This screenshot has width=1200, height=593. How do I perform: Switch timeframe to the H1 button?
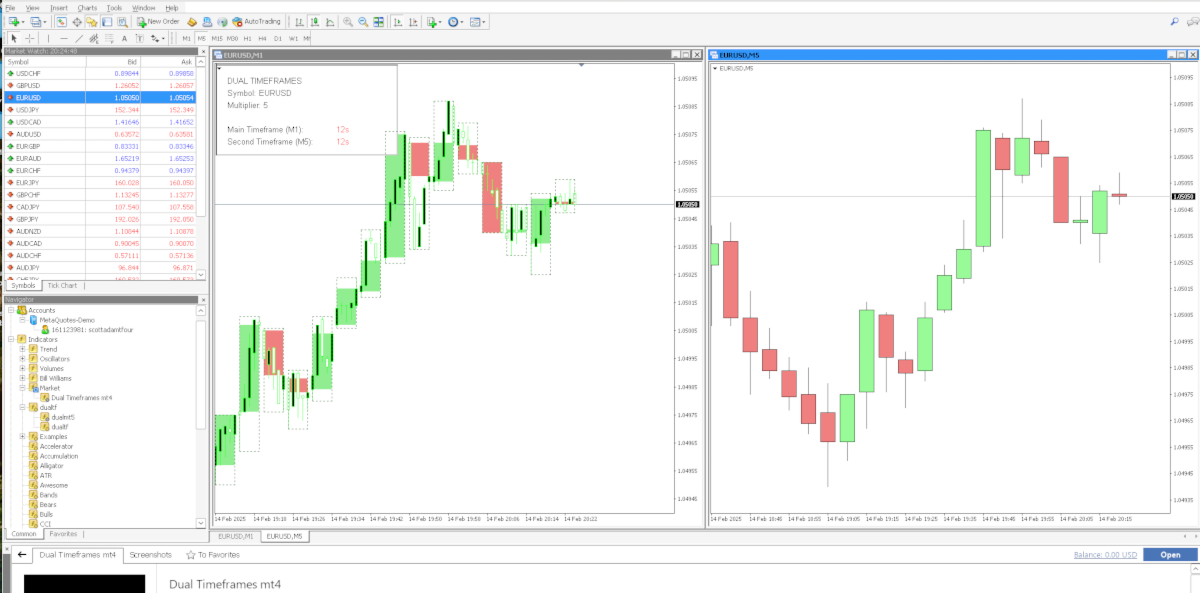tap(247, 38)
